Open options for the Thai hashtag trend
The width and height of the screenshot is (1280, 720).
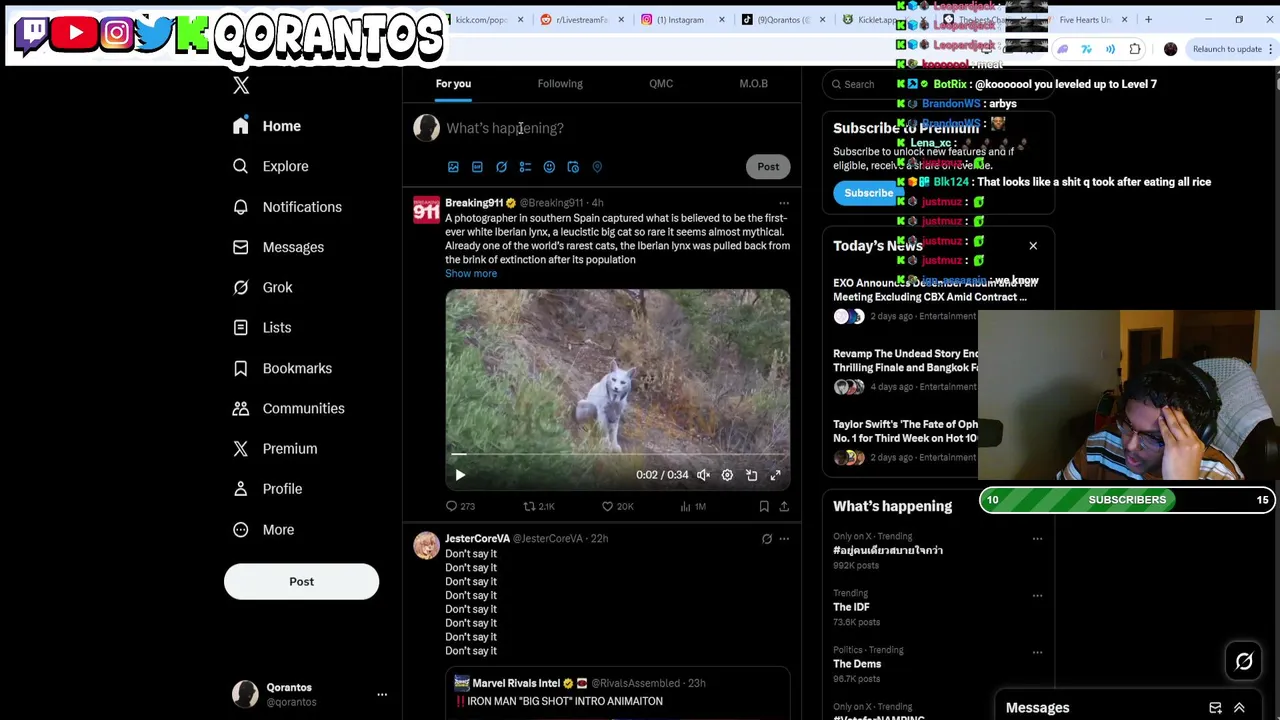point(1037,539)
